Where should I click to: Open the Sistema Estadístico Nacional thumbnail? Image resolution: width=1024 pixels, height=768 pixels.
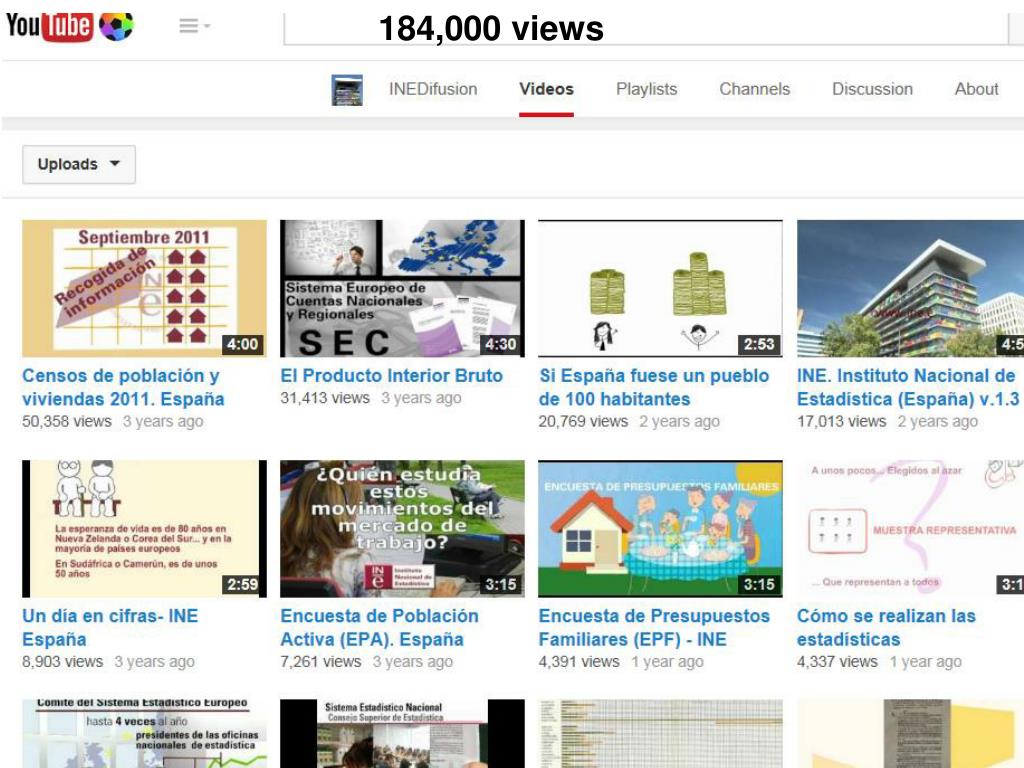click(402, 733)
